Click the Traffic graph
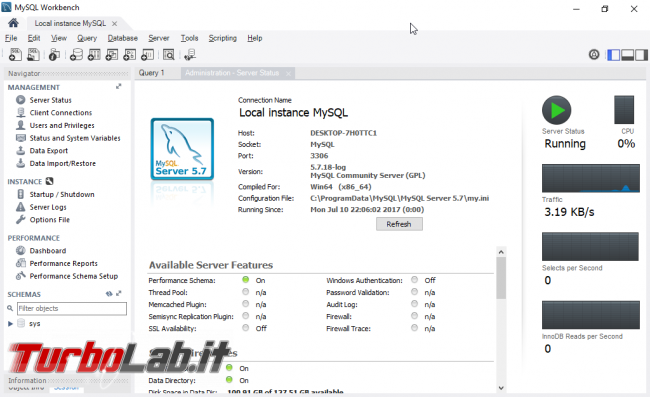This screenshot has width=650, height=397. pyautogui.click(x=591, y=178)
